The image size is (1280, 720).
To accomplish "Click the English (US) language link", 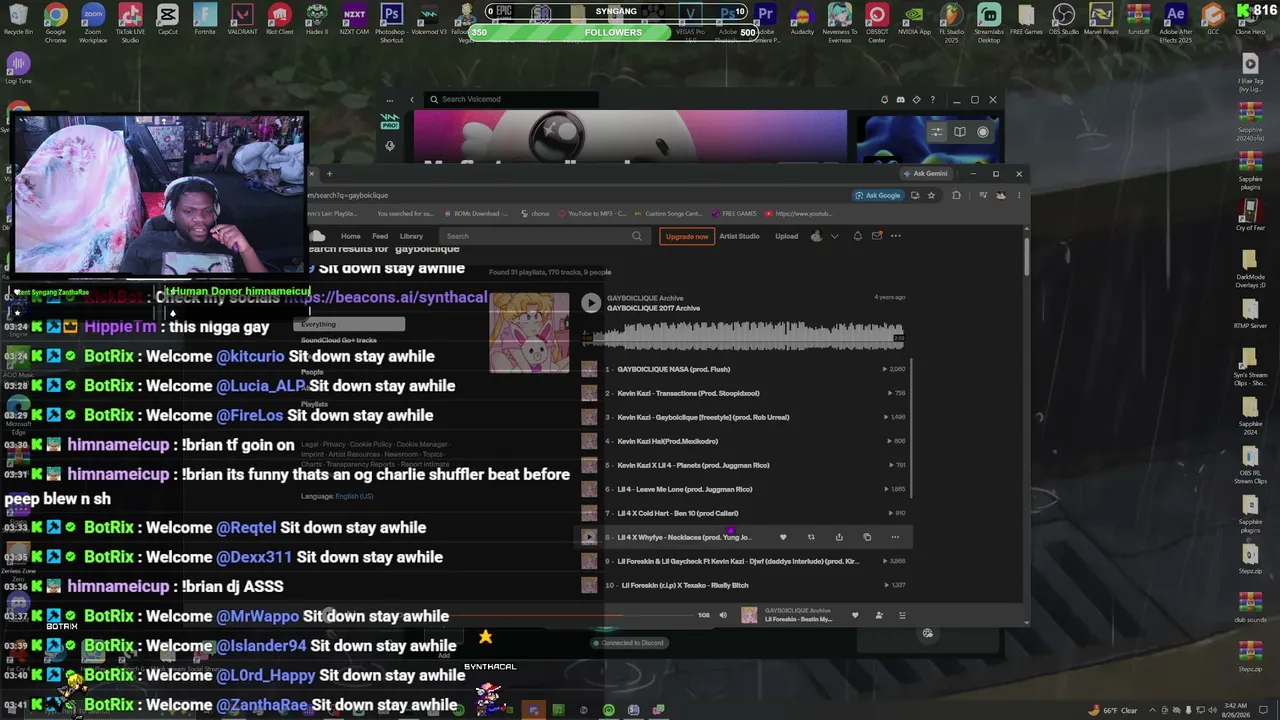I will (x=354, y=496).
